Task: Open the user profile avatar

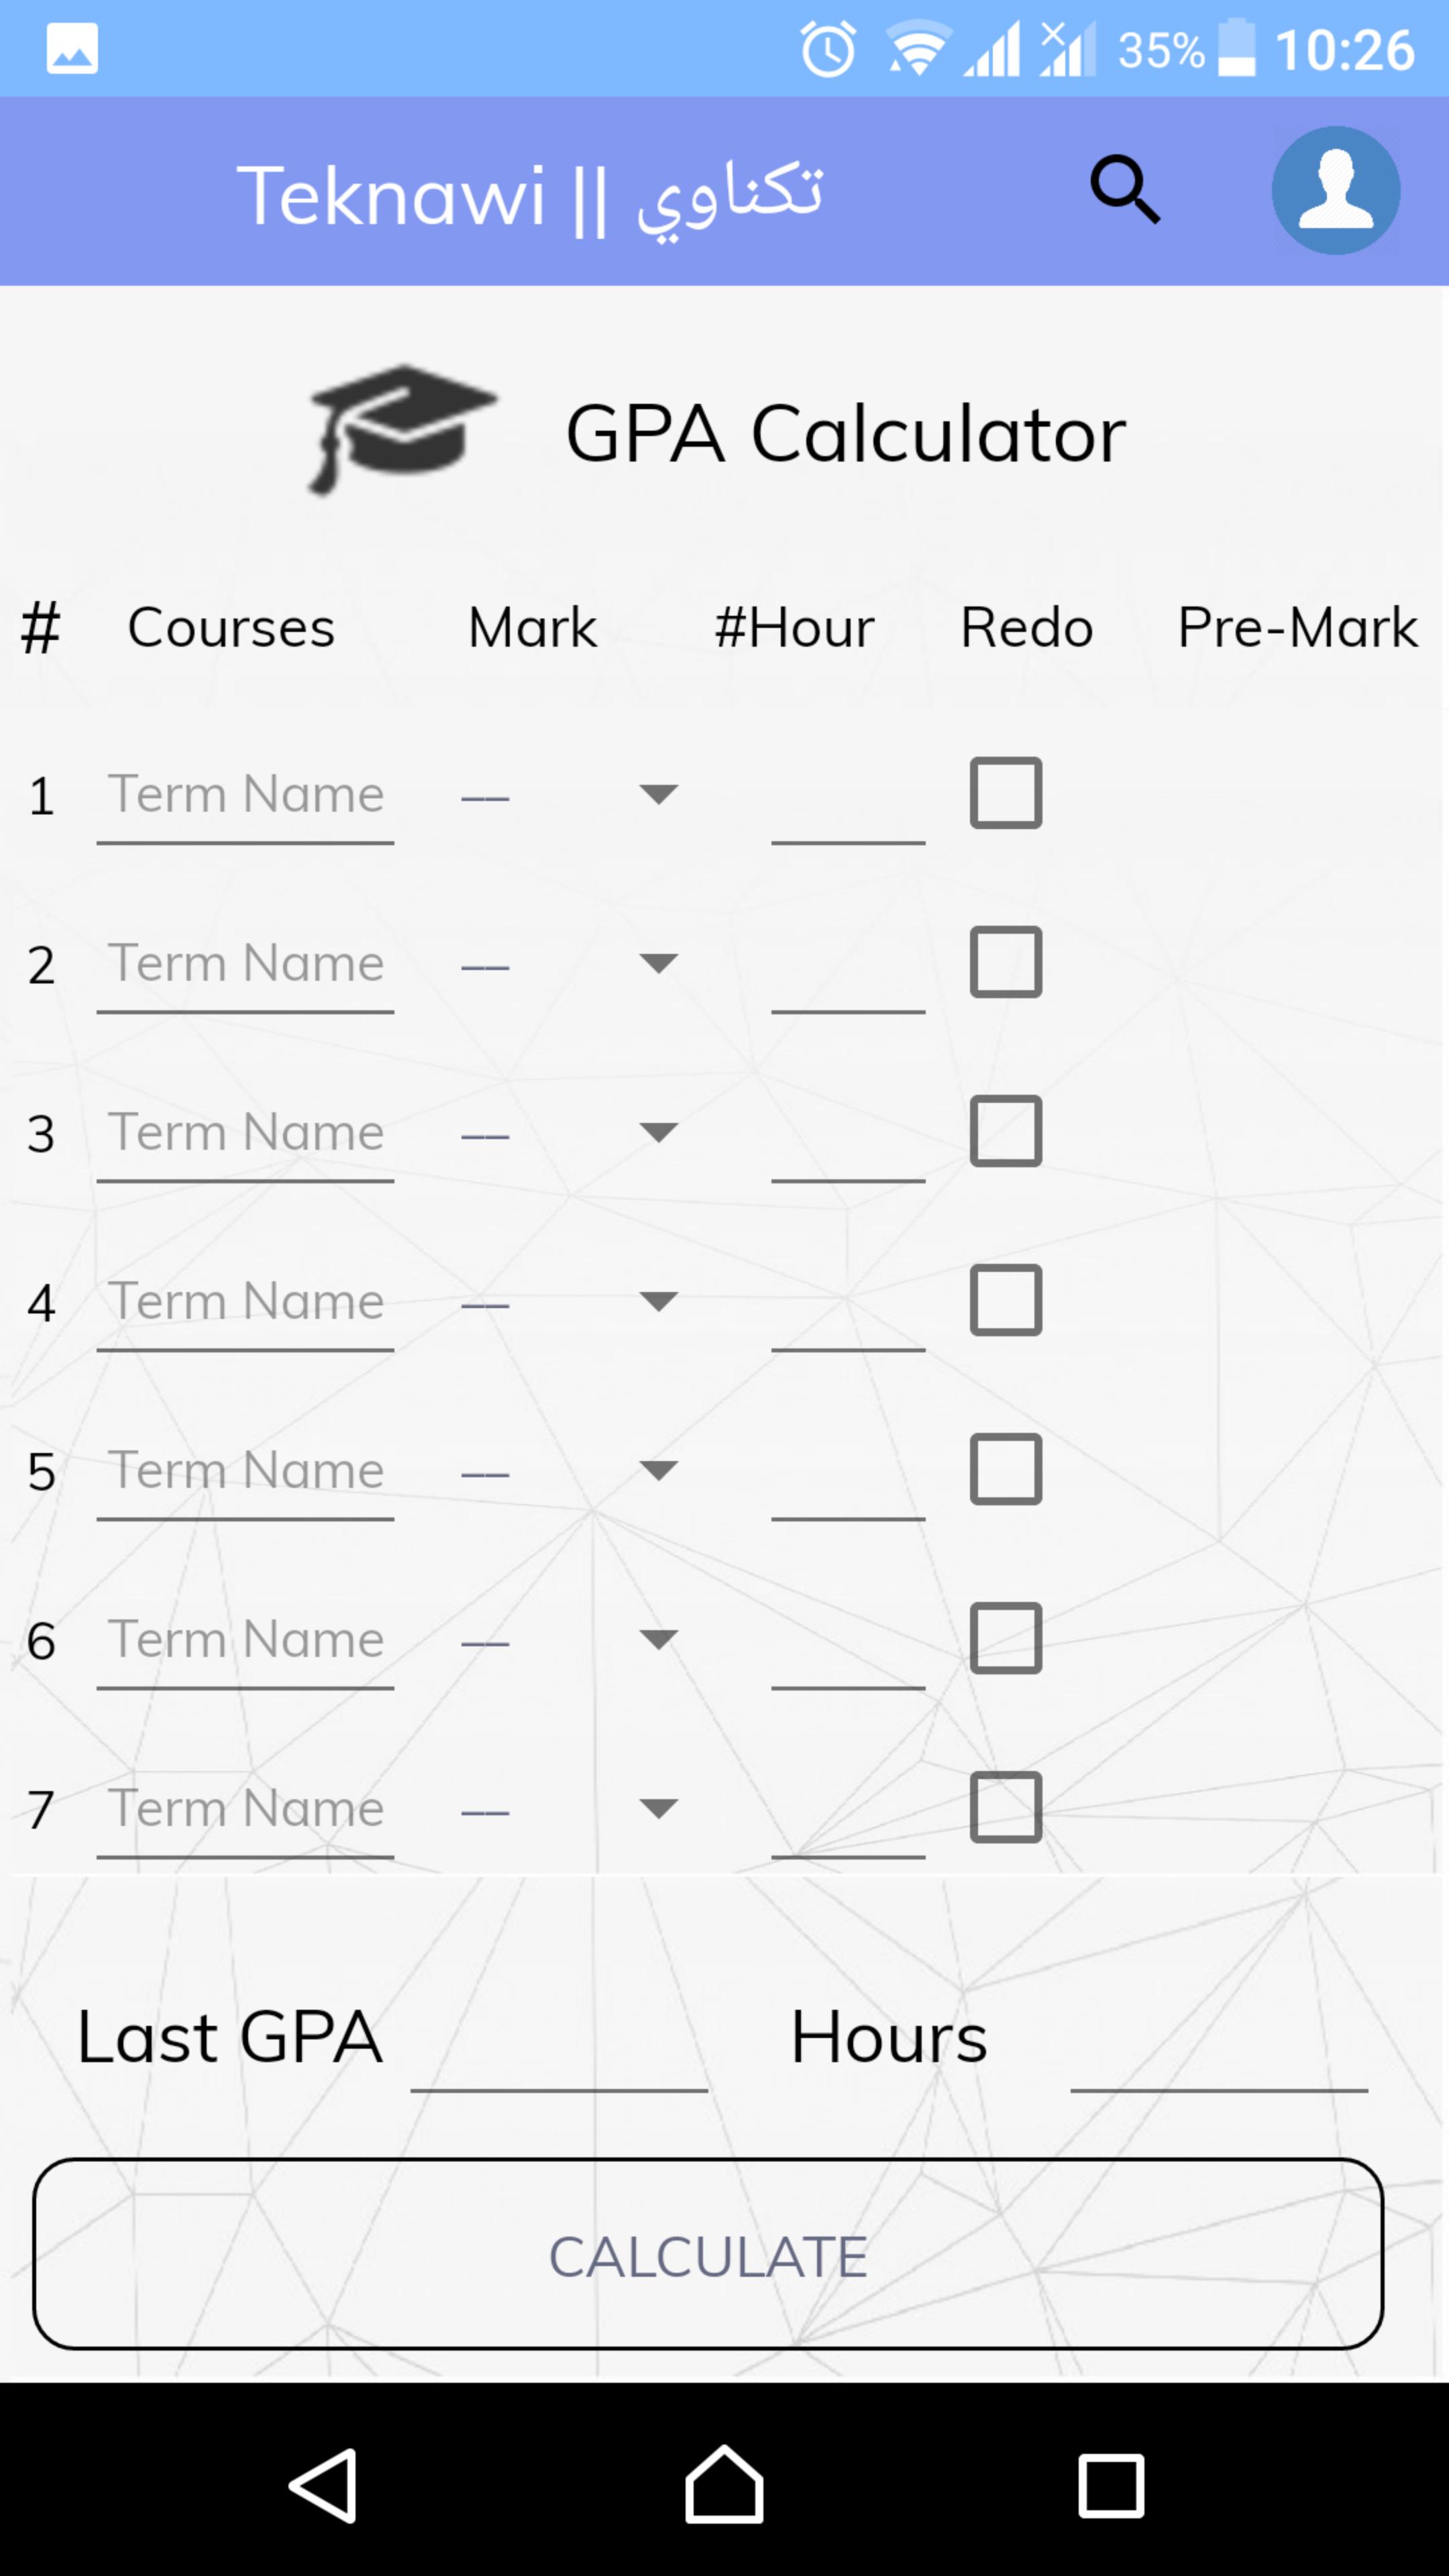Action: (x=1335, y=190)
